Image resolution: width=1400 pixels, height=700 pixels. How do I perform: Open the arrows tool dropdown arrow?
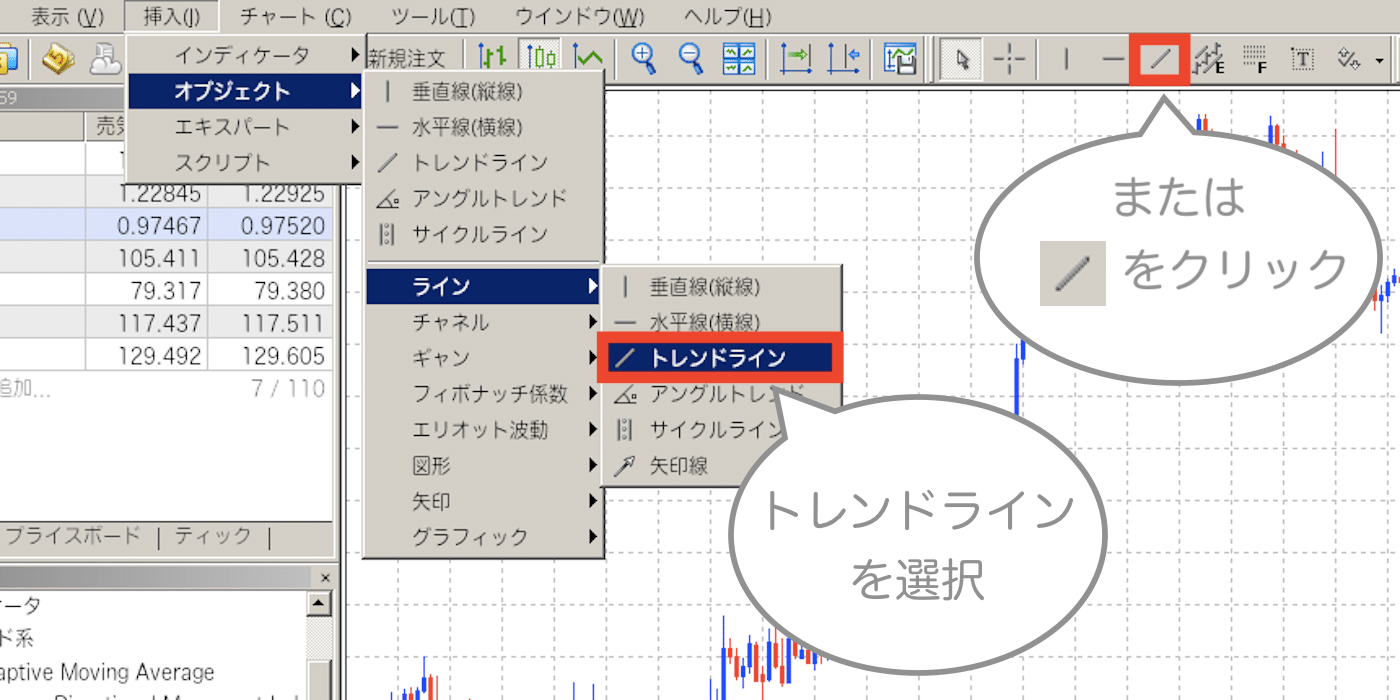pos(1379,61)
